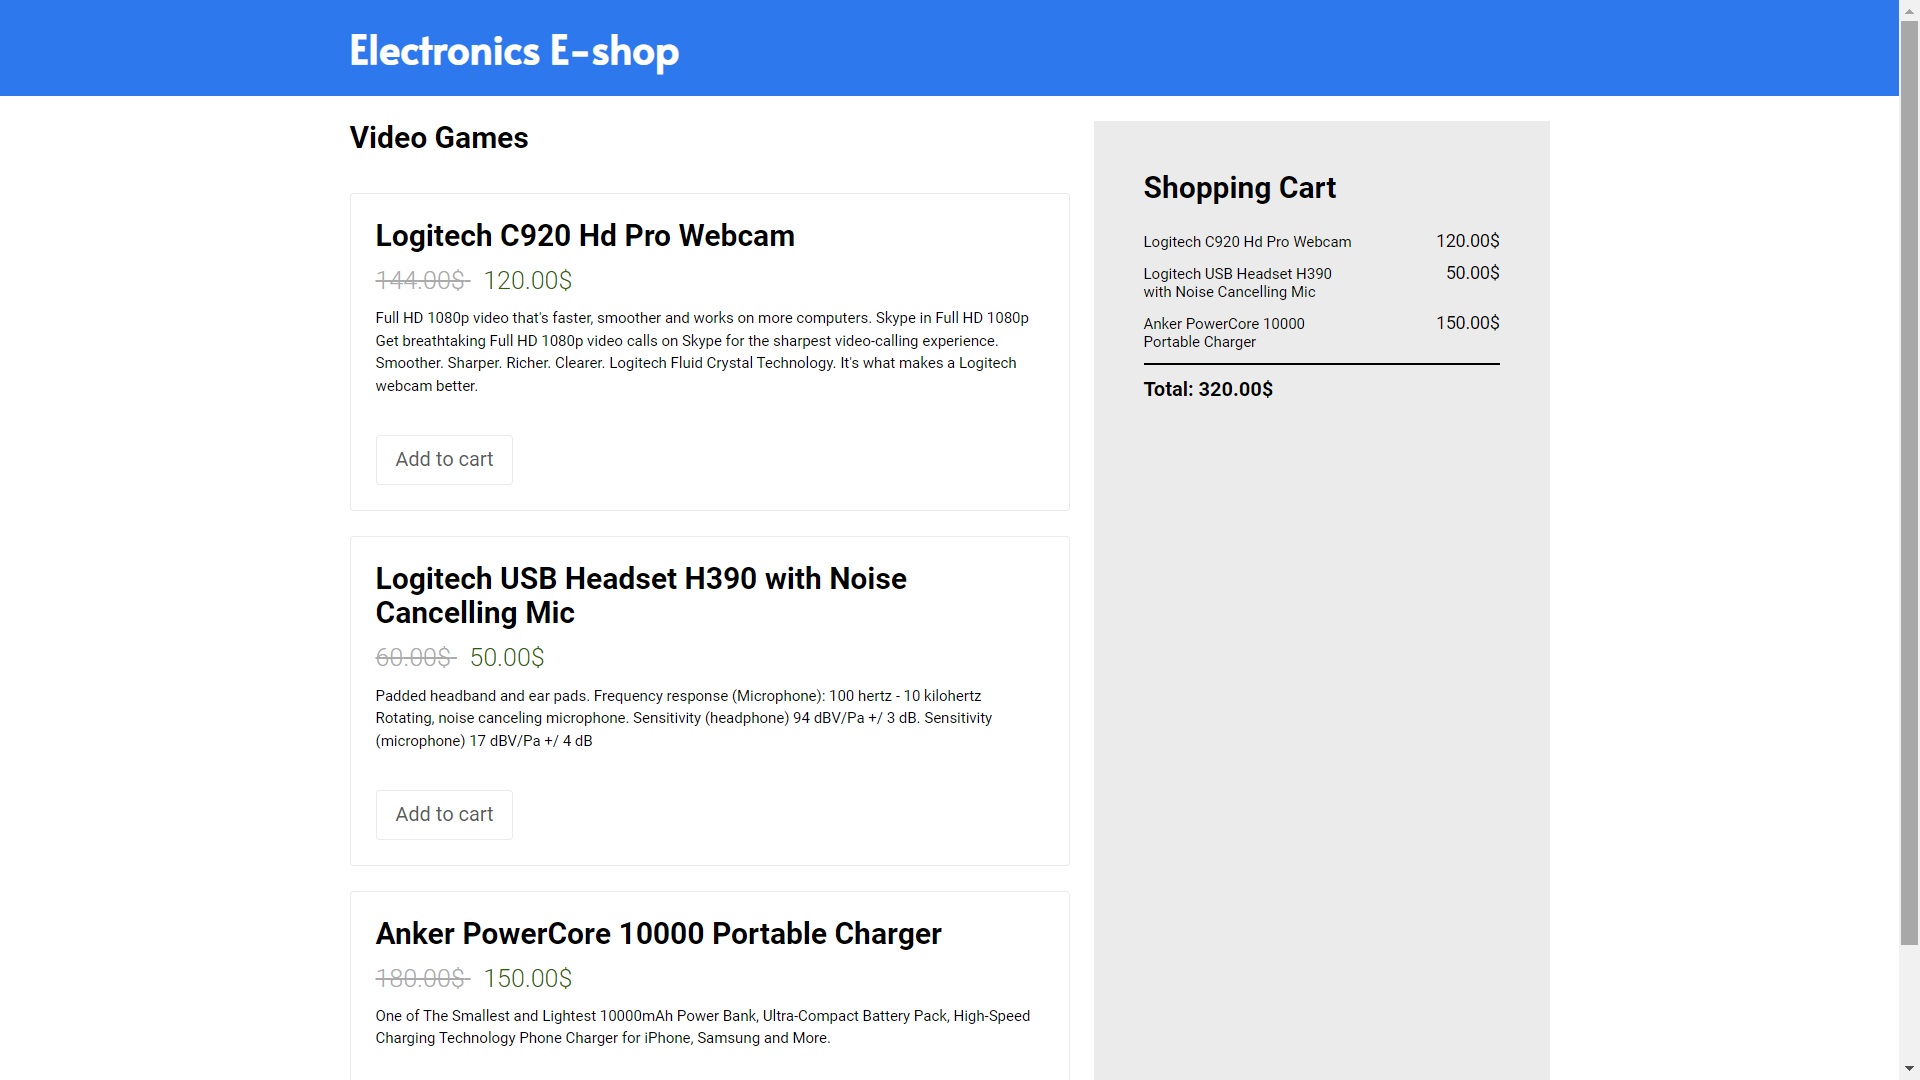Click the headset description paragraph
This screenshot has height=1080, width=1920.
click(684, 719)
